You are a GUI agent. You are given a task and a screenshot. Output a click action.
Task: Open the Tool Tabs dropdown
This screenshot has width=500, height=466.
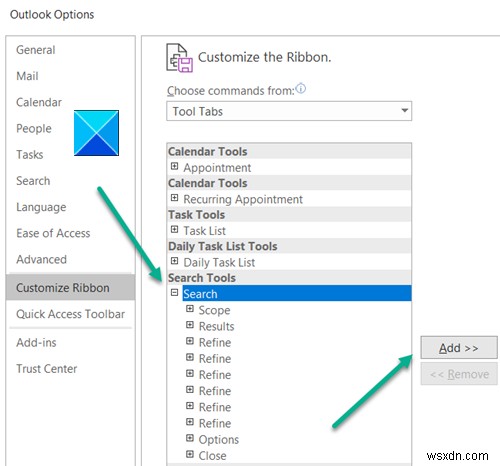click(x=289, y=111)
